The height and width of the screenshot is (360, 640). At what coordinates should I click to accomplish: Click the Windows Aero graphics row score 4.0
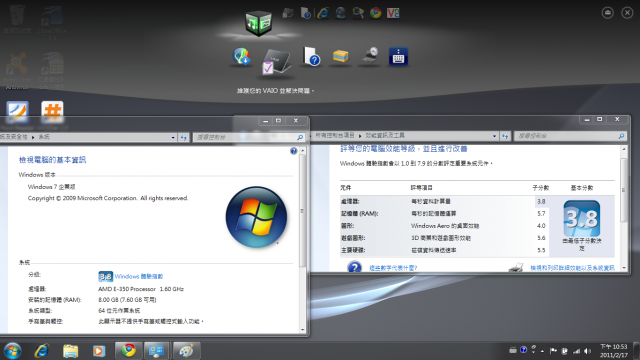pos(541,226)
